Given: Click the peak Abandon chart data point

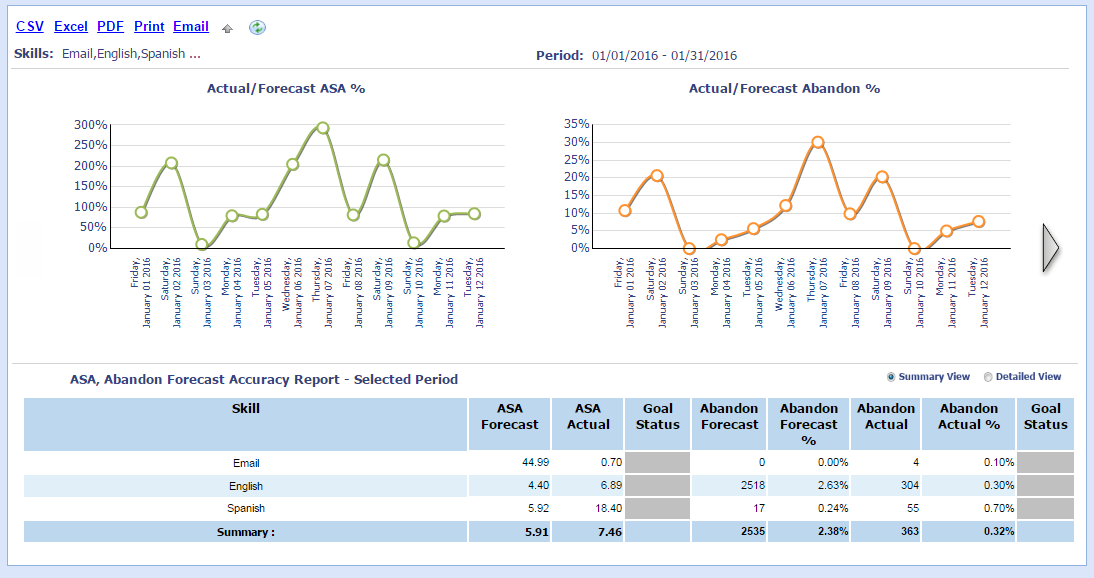Looking at the screenshot, I should tap(818, 142).
